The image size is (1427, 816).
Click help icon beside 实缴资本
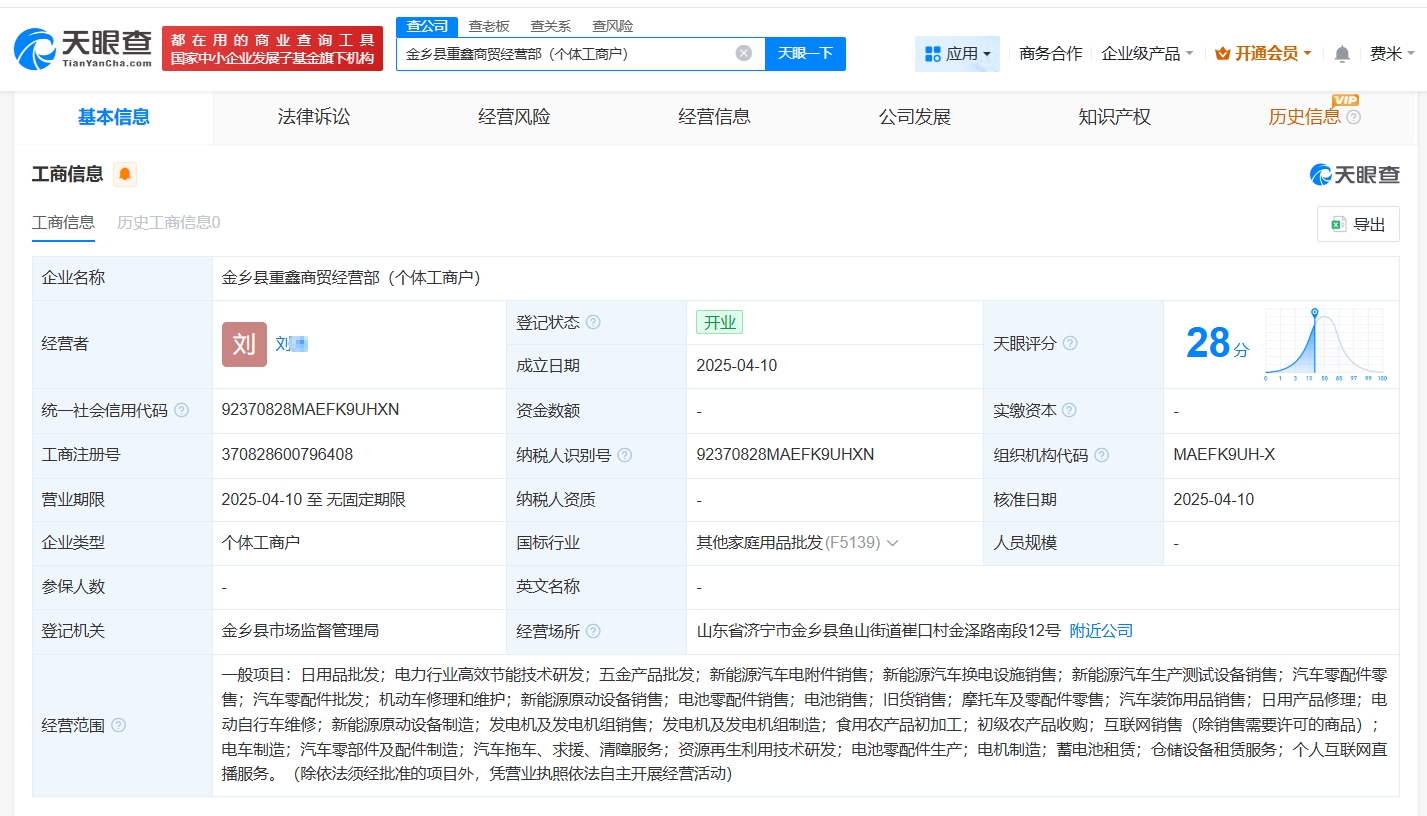[1069, 411]
